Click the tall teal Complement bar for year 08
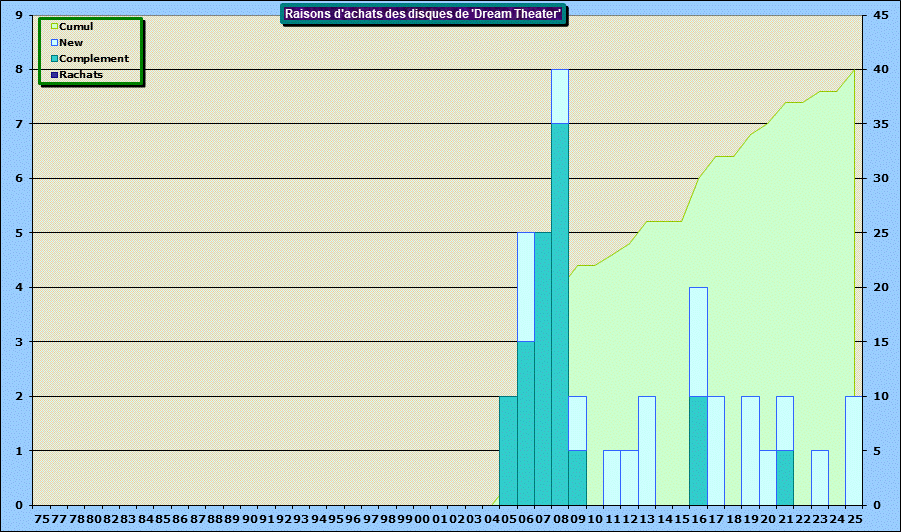The image size is (901, 532). coord(560,314)
